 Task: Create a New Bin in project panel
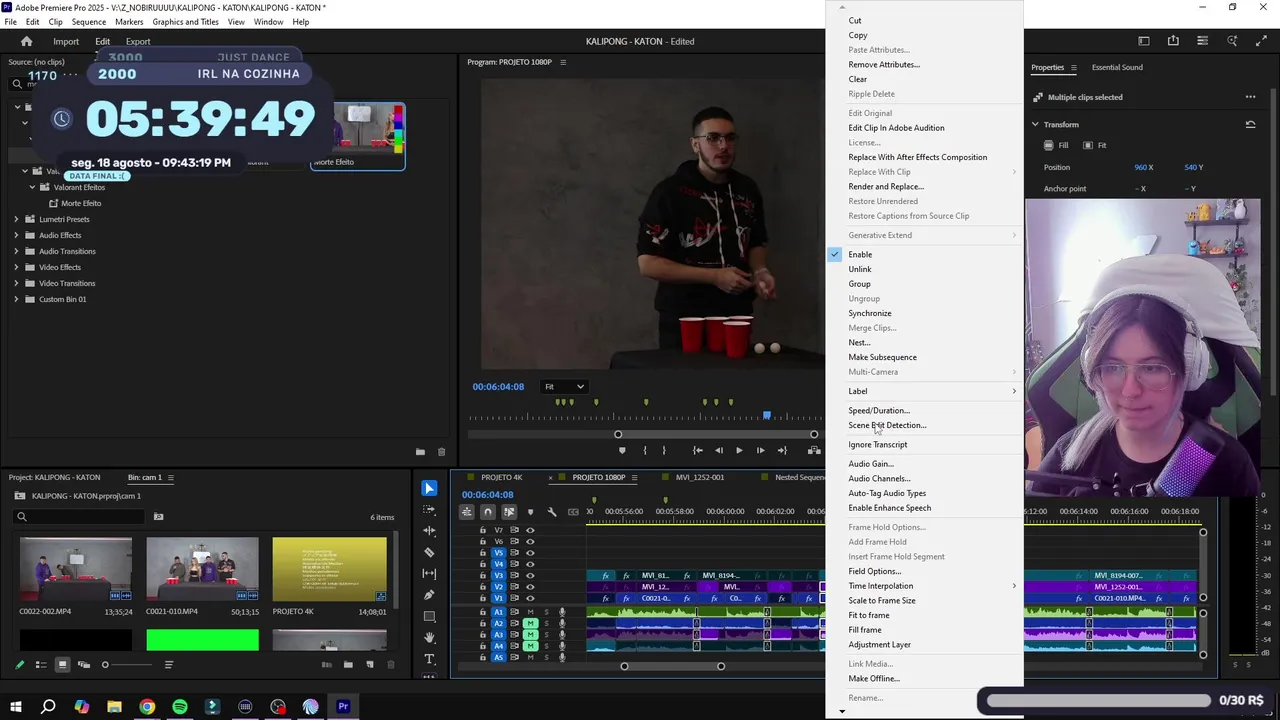tap(348, 665)
